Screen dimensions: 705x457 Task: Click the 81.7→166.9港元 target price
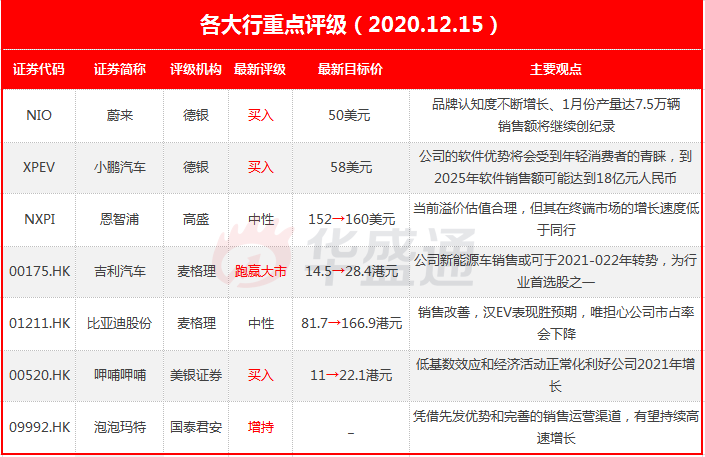click(x=351, y=323)
